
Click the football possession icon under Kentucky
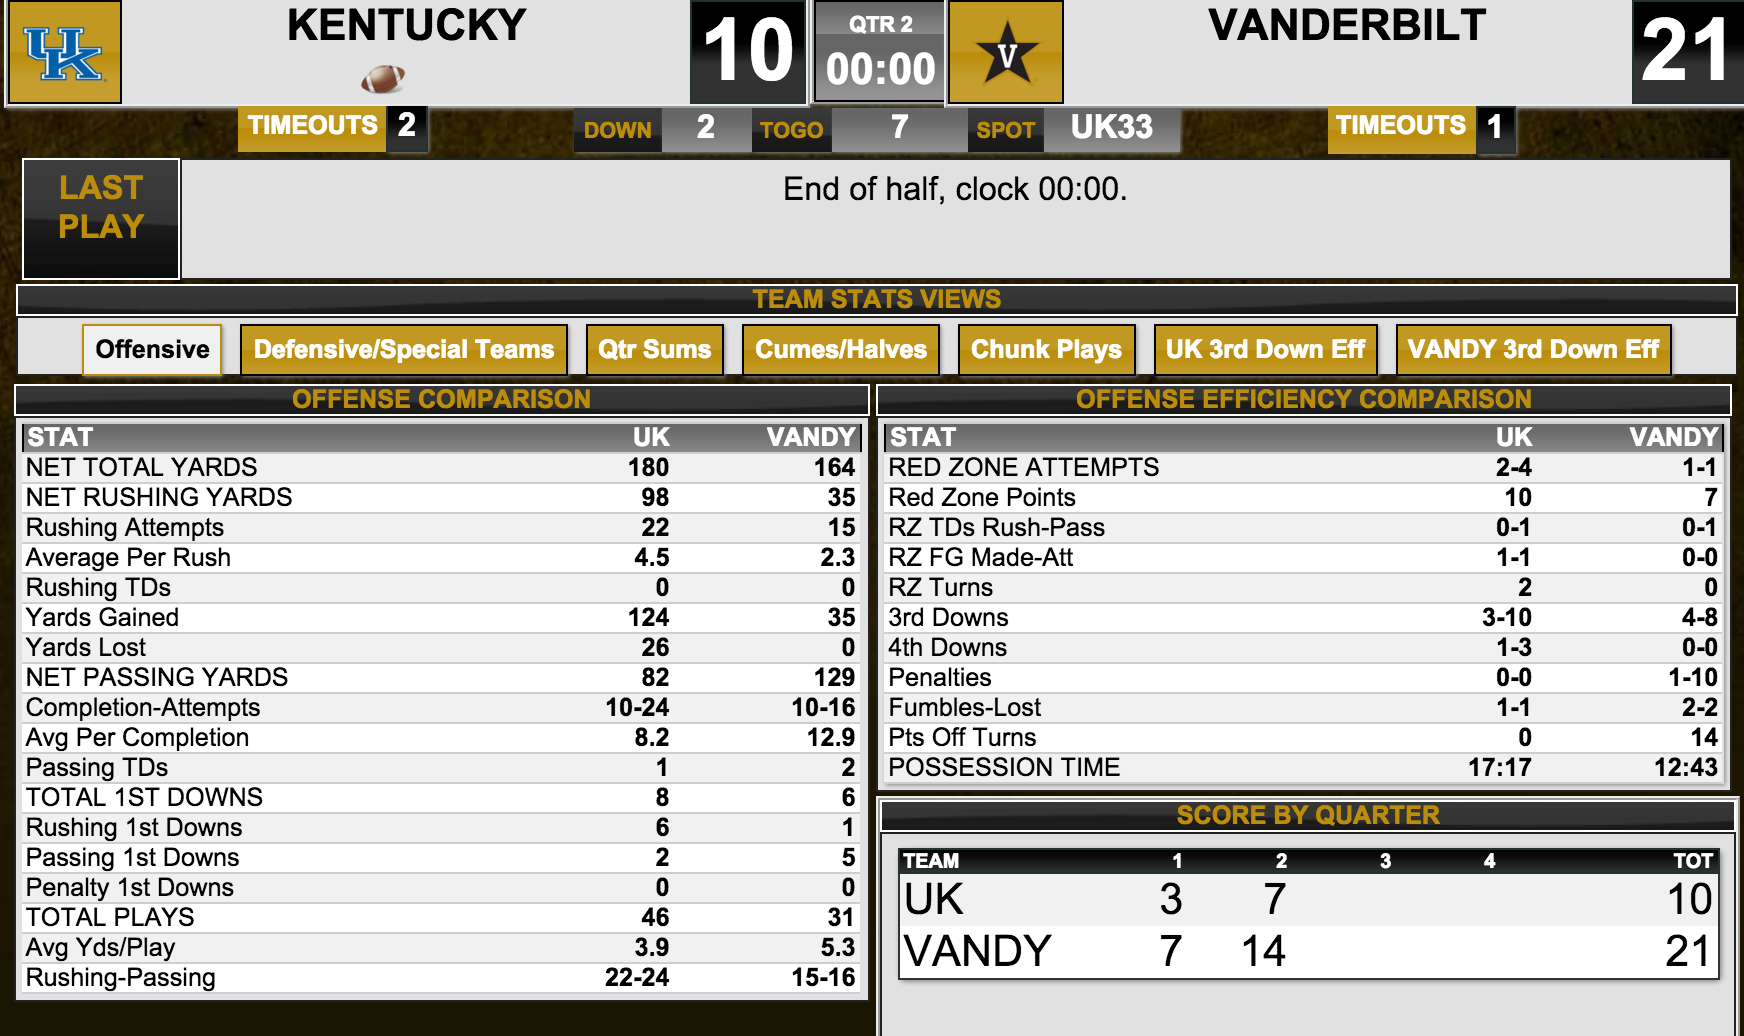tap(382, 78)
